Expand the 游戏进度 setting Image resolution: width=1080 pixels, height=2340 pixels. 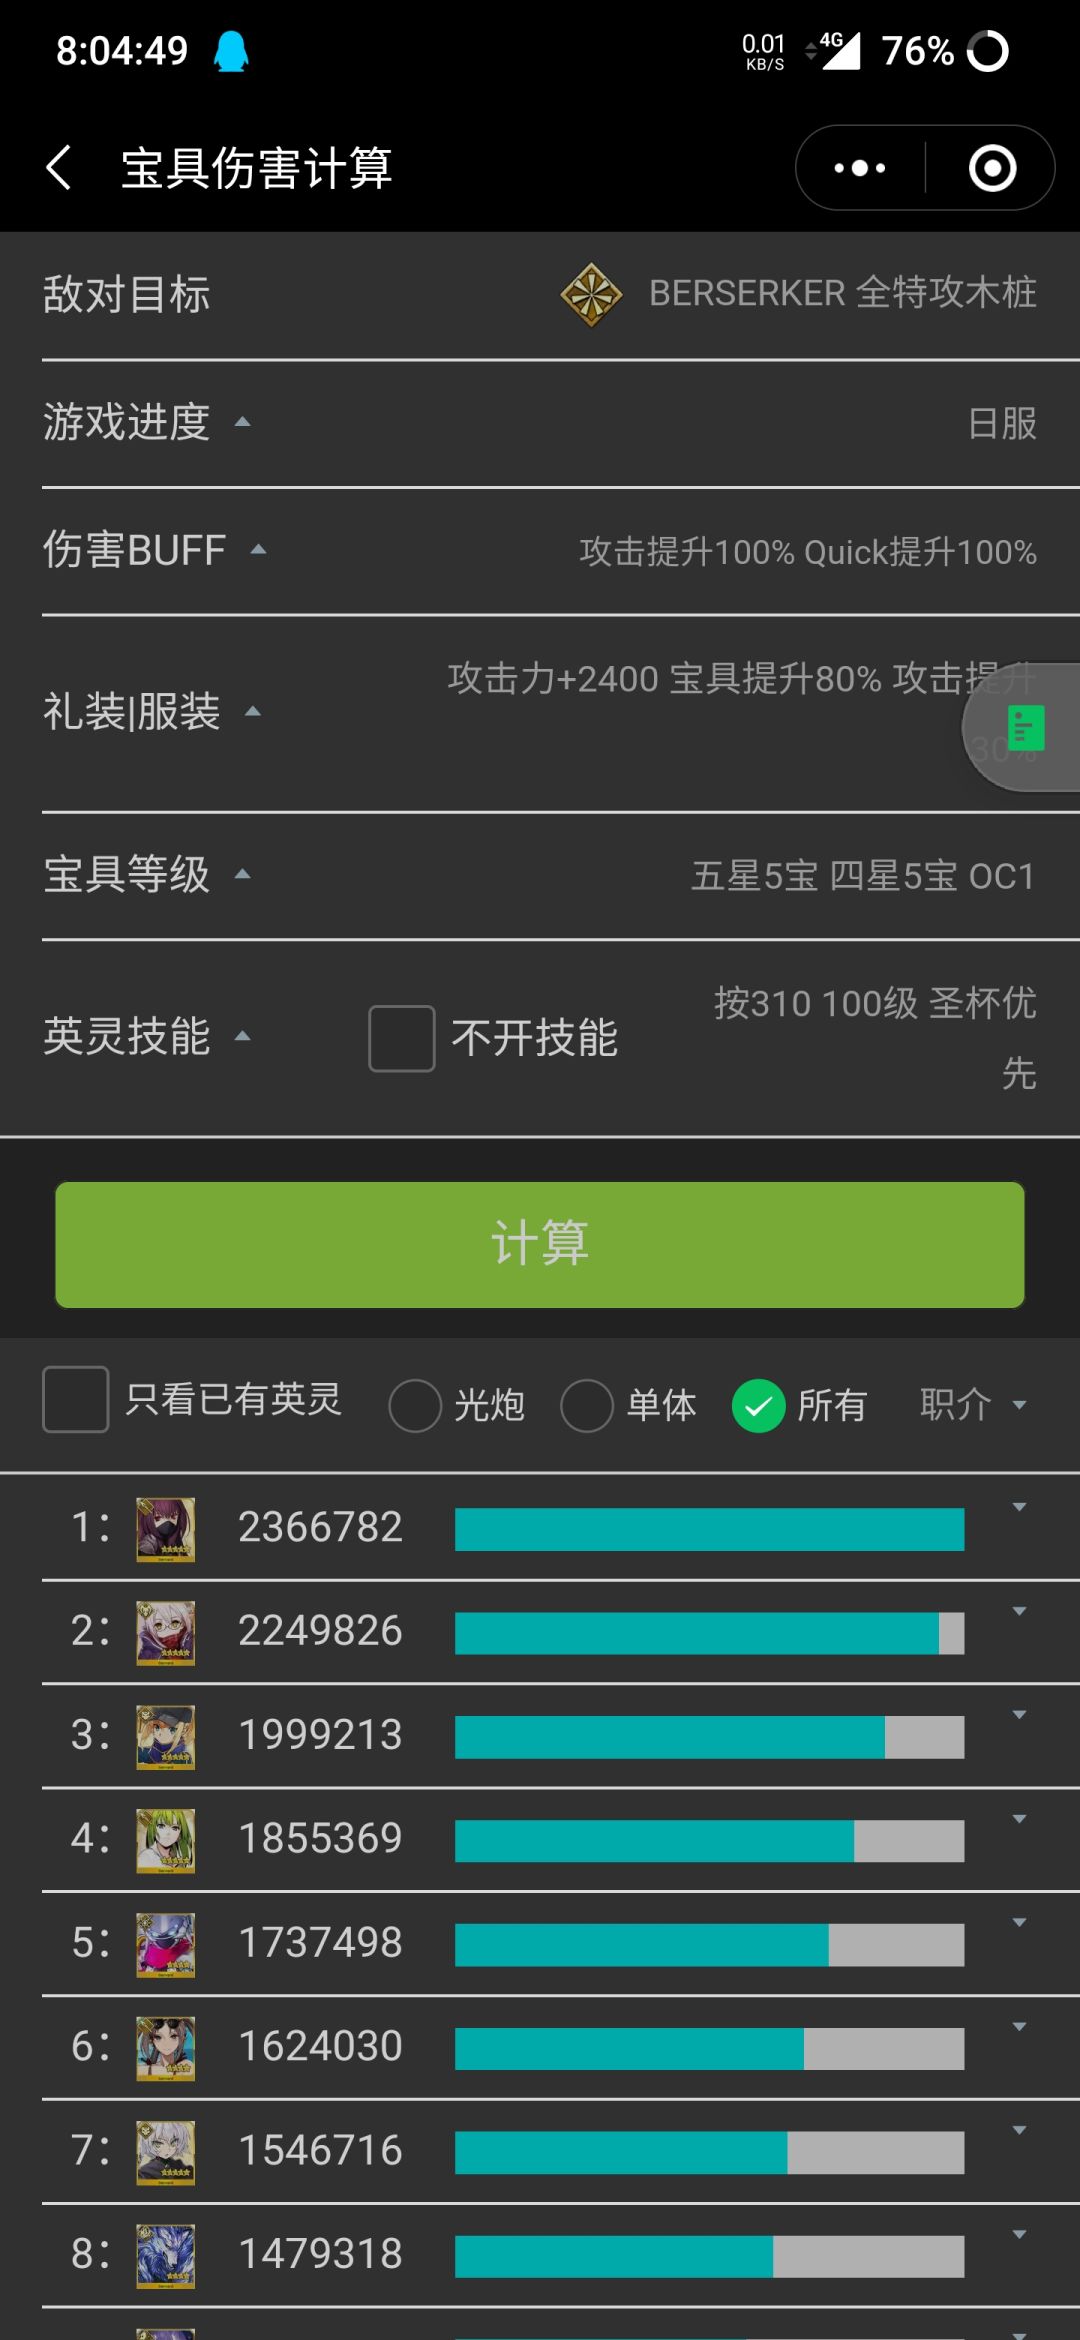pyautogui.click(x=540, y=423)
